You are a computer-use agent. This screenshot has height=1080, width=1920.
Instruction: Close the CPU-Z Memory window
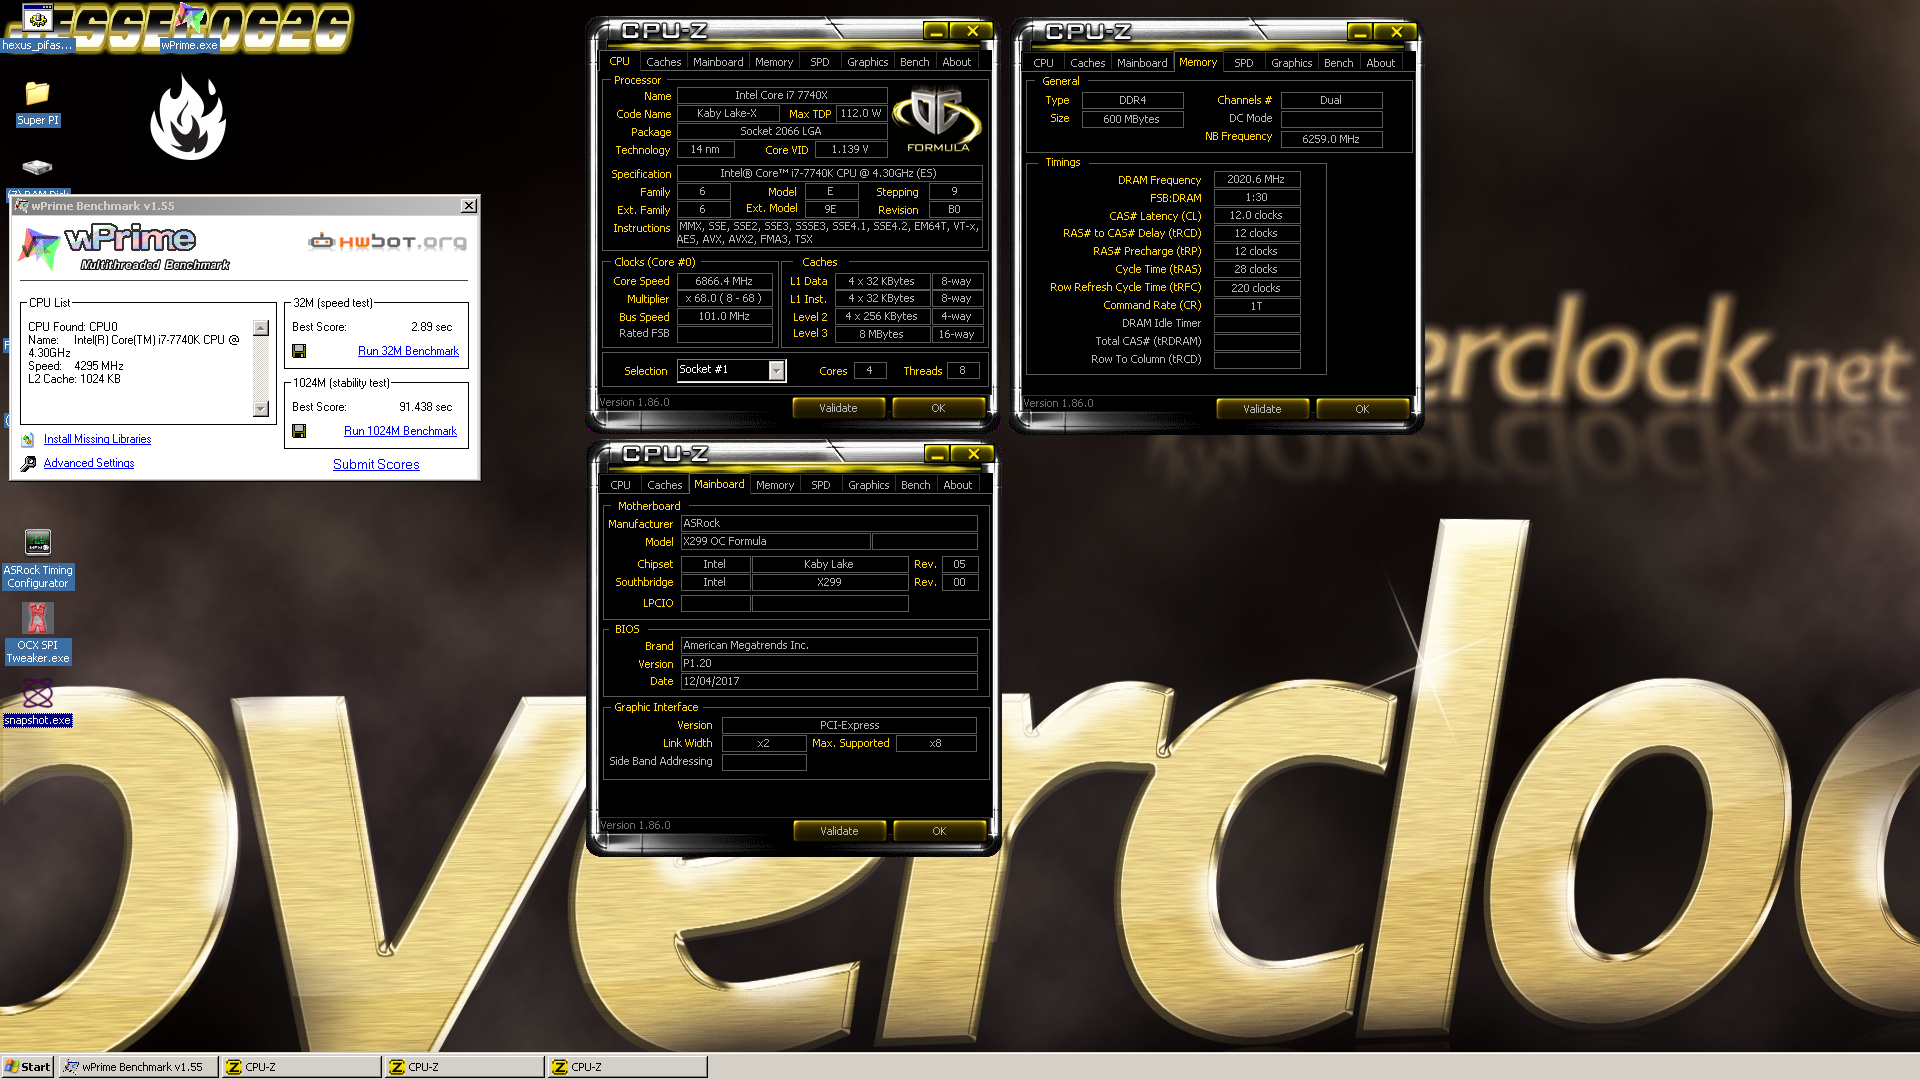(x=1396, y=33)
